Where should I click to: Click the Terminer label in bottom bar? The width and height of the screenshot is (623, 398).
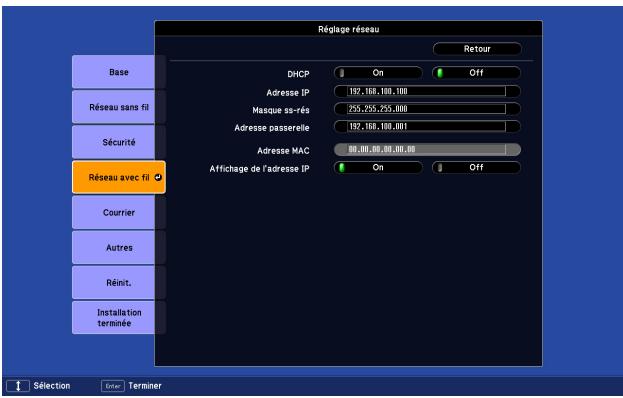[145, 386]
